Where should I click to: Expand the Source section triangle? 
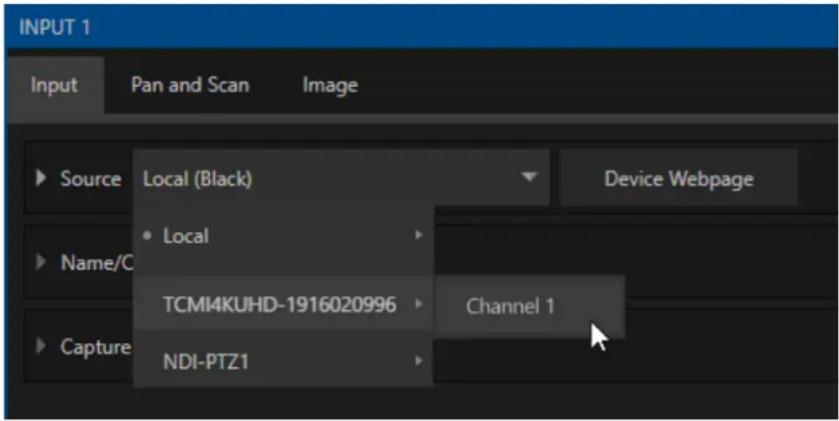[41, 178]
